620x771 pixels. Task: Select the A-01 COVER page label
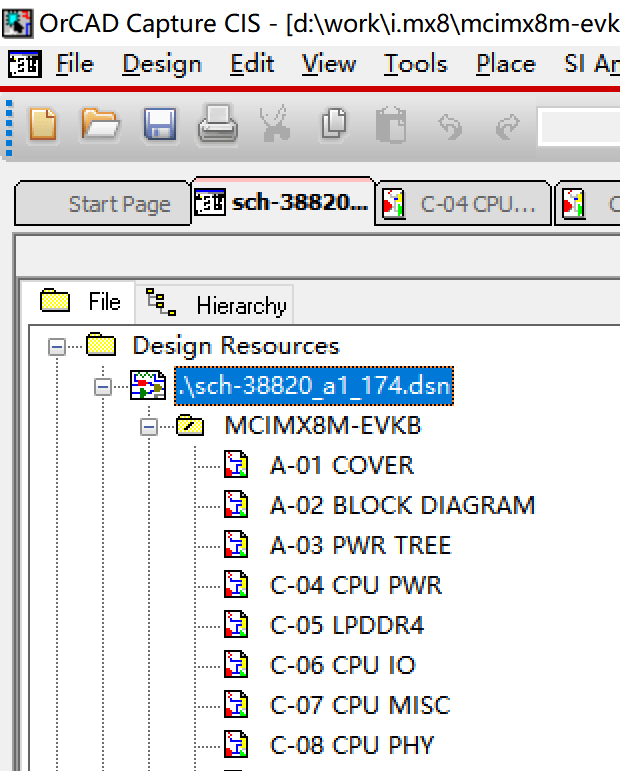(x=342, y=465)
